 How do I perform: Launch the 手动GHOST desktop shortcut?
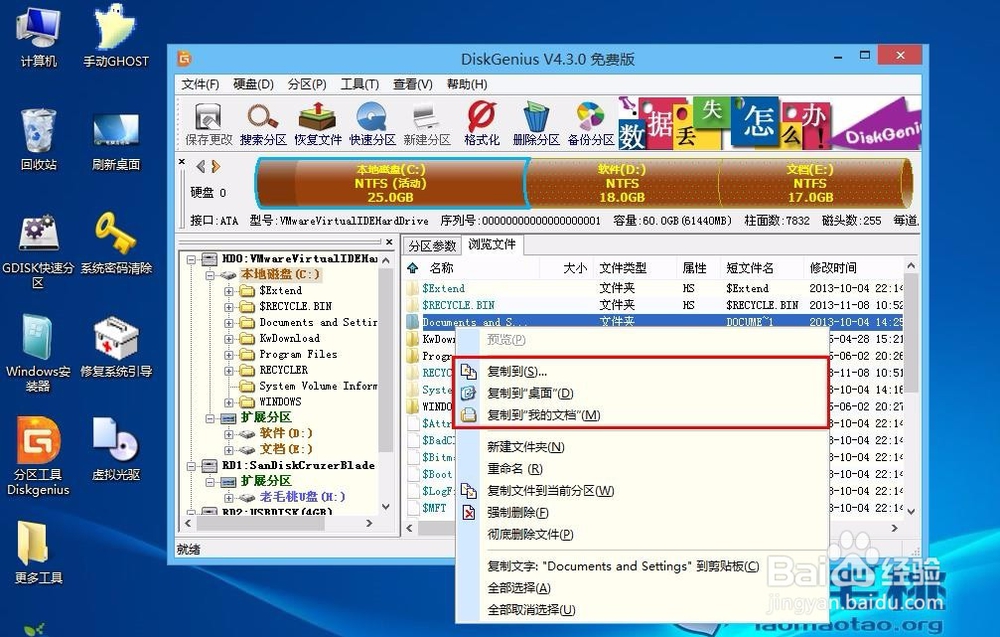pyautogui.click(x=116, y=36)
